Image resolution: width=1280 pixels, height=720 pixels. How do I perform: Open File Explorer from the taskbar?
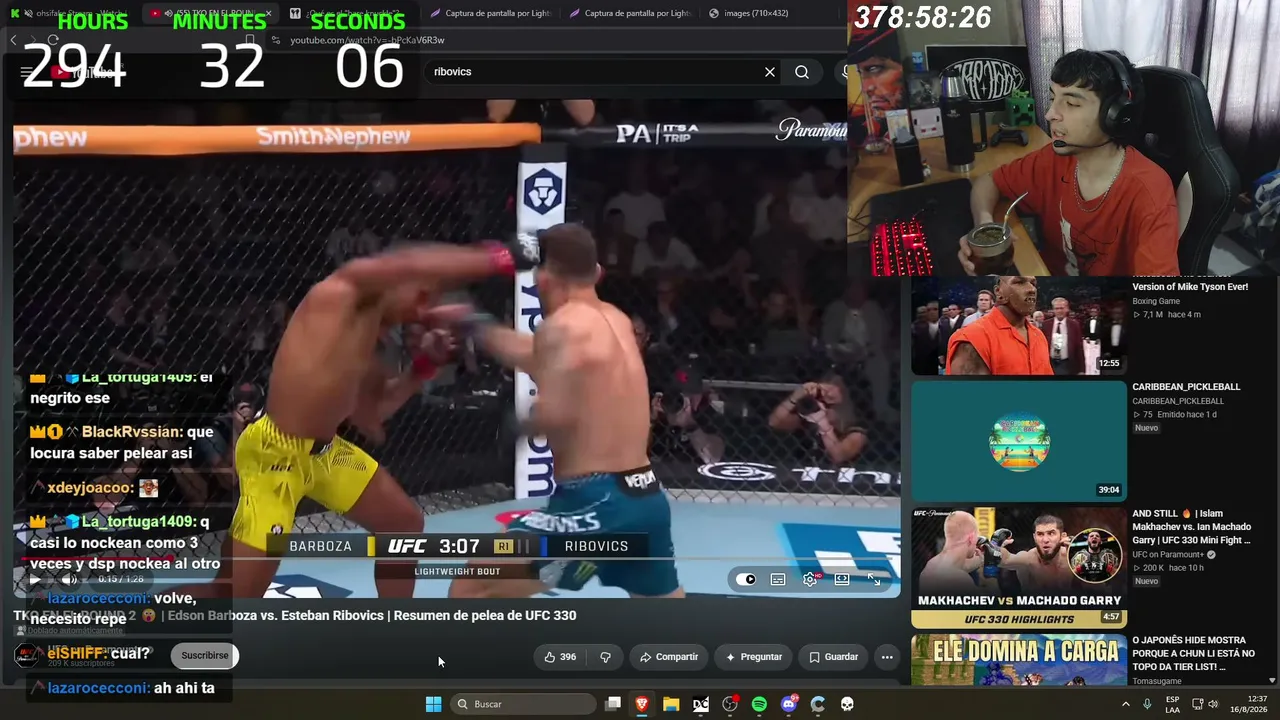671,704
